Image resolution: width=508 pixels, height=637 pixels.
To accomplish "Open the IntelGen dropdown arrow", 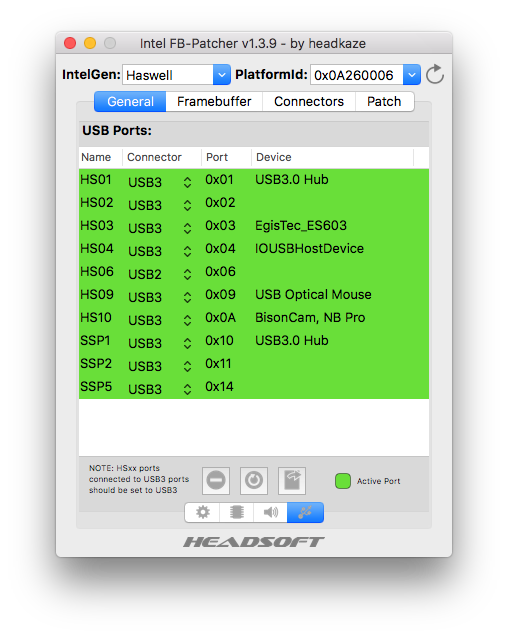I will (221, 75).
